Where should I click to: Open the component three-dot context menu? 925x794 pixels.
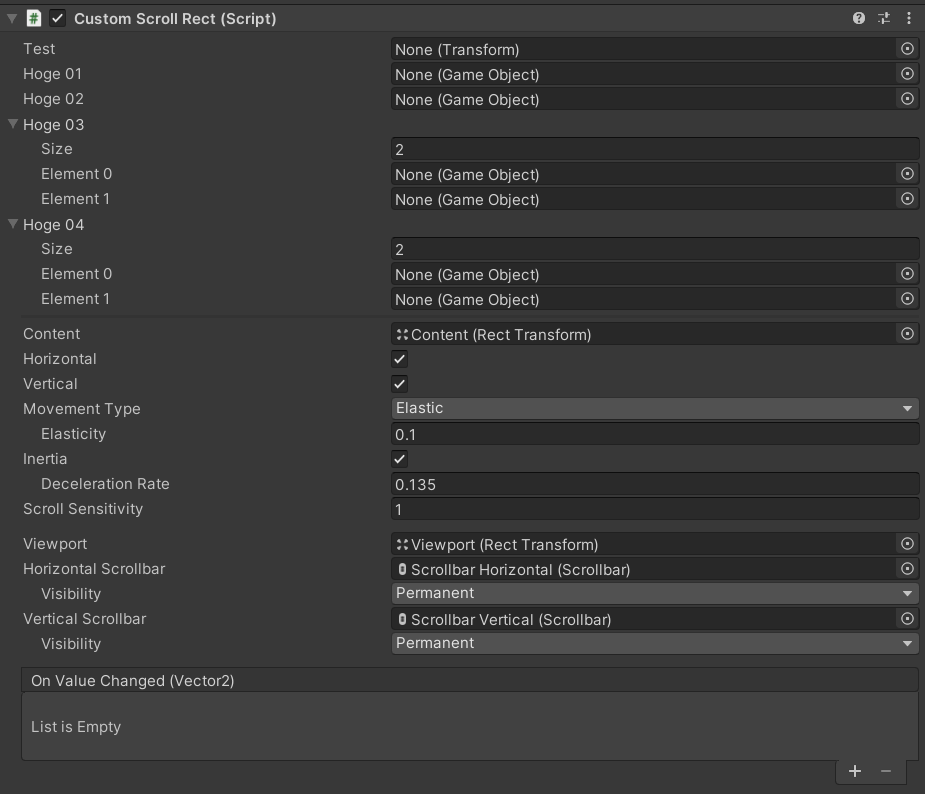coord(908,18)
